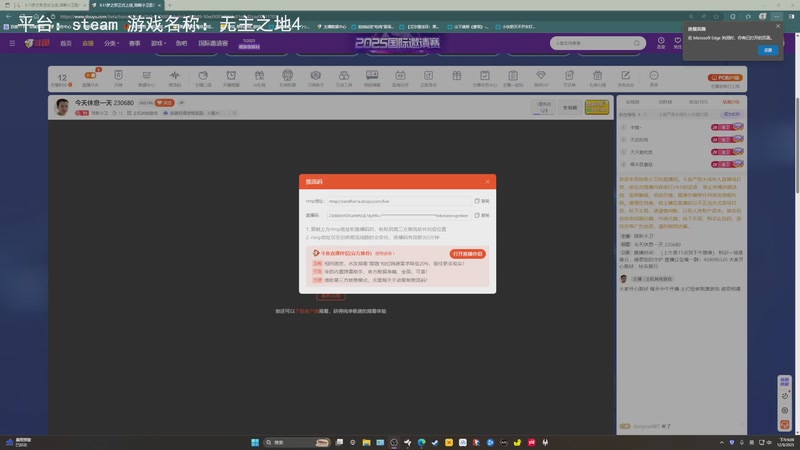Click the 还原 button in Edge popup

tap(768, 50)
